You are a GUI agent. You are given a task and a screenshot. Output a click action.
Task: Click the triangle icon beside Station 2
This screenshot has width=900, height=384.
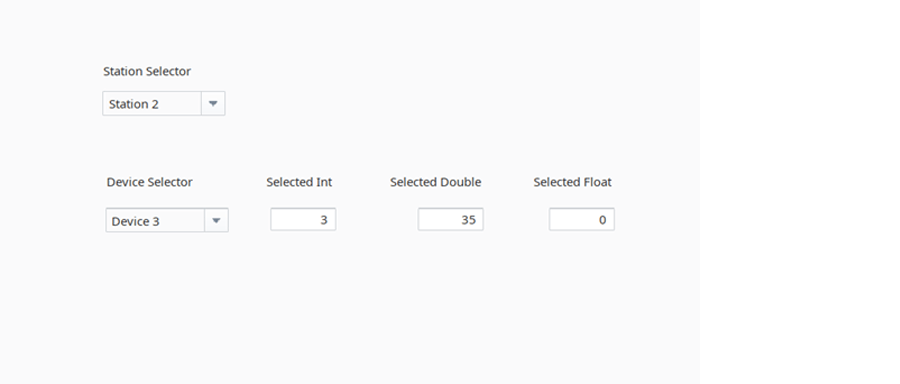coord(213,104)
